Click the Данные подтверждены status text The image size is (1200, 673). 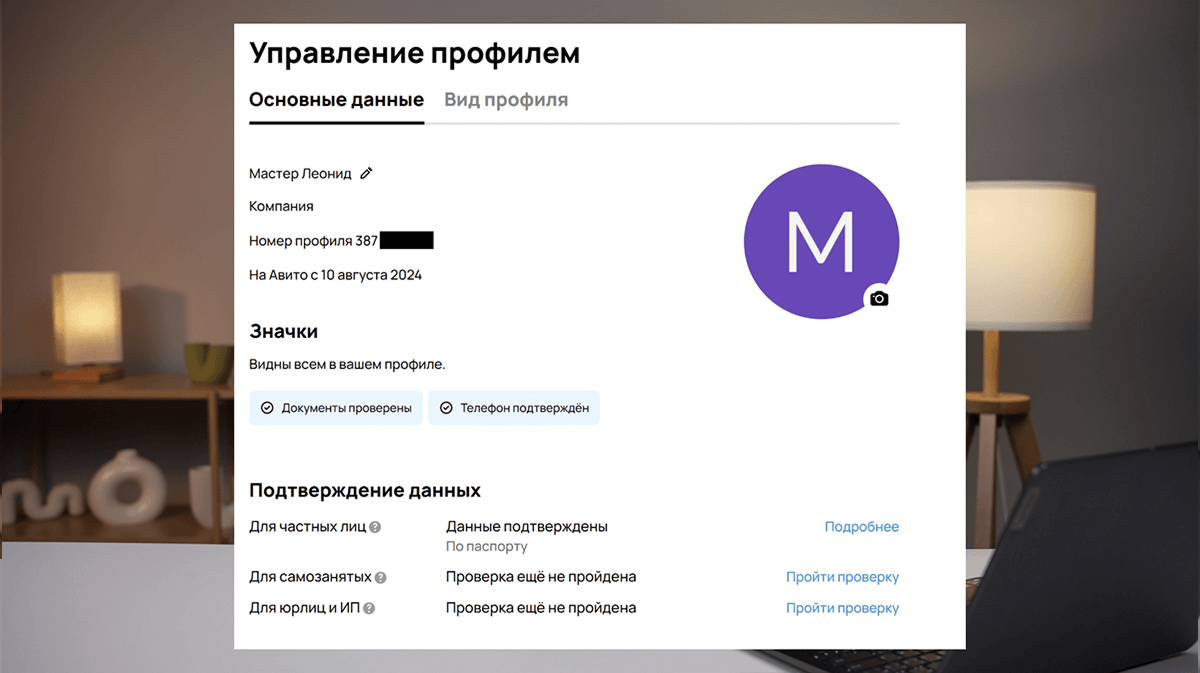click(527, 527)
